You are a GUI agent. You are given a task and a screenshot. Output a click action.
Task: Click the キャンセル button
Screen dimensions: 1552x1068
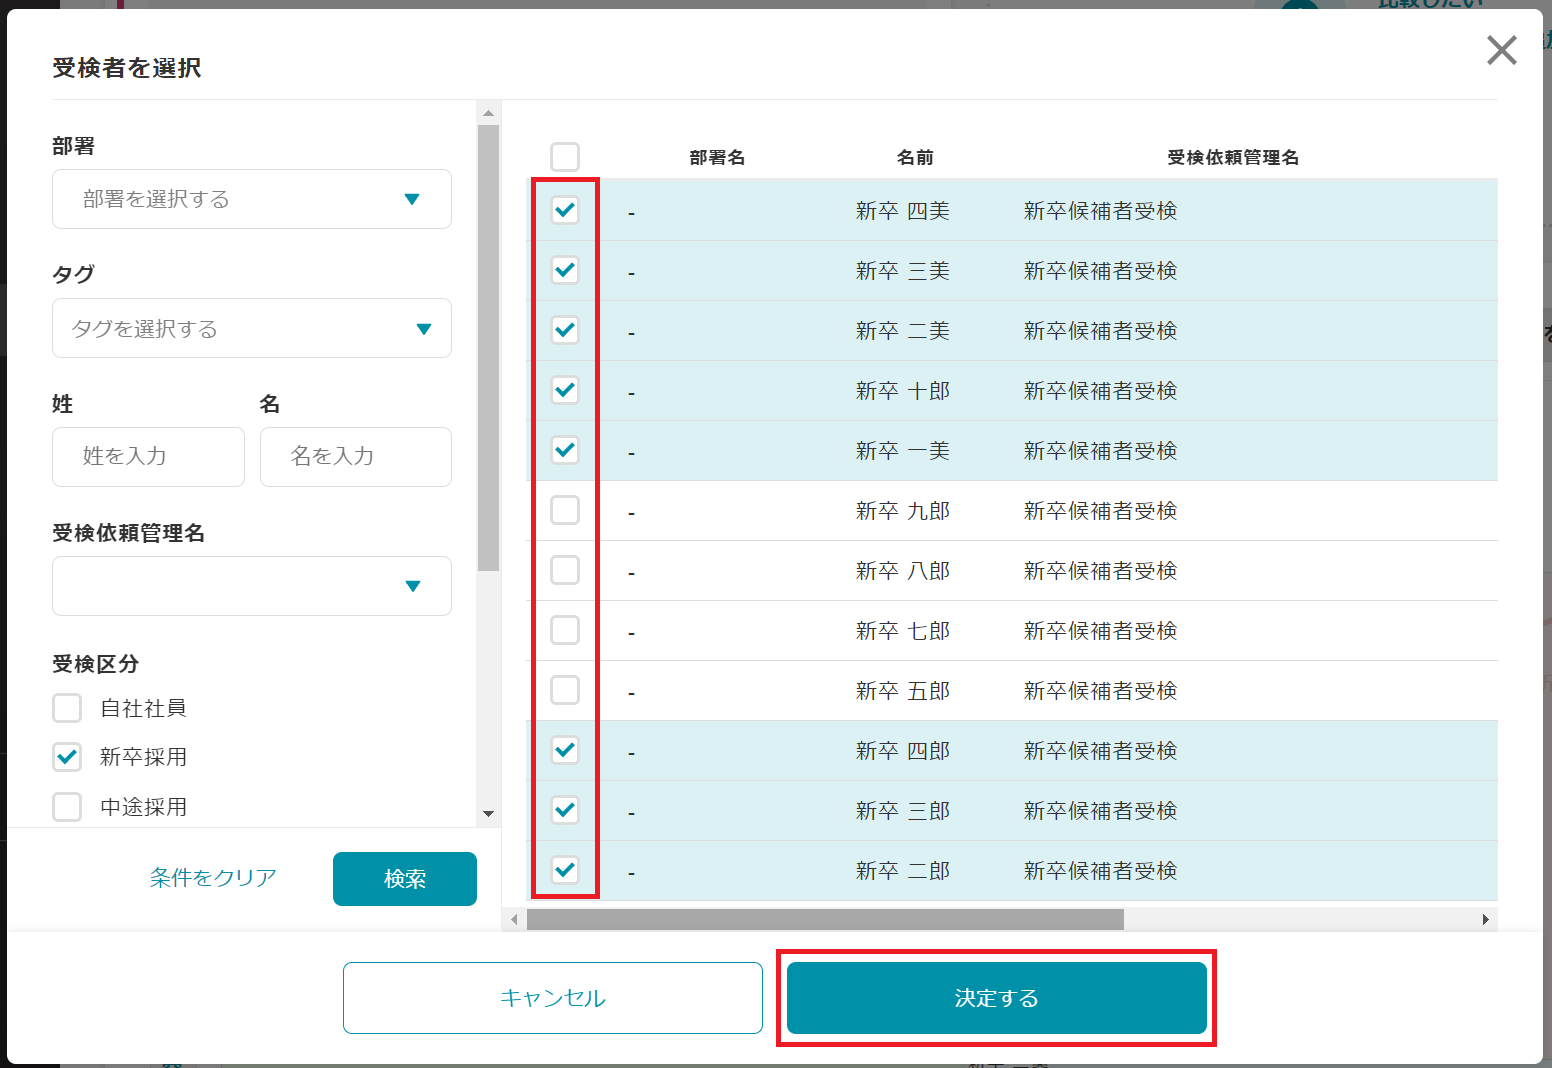click(552, 998)
